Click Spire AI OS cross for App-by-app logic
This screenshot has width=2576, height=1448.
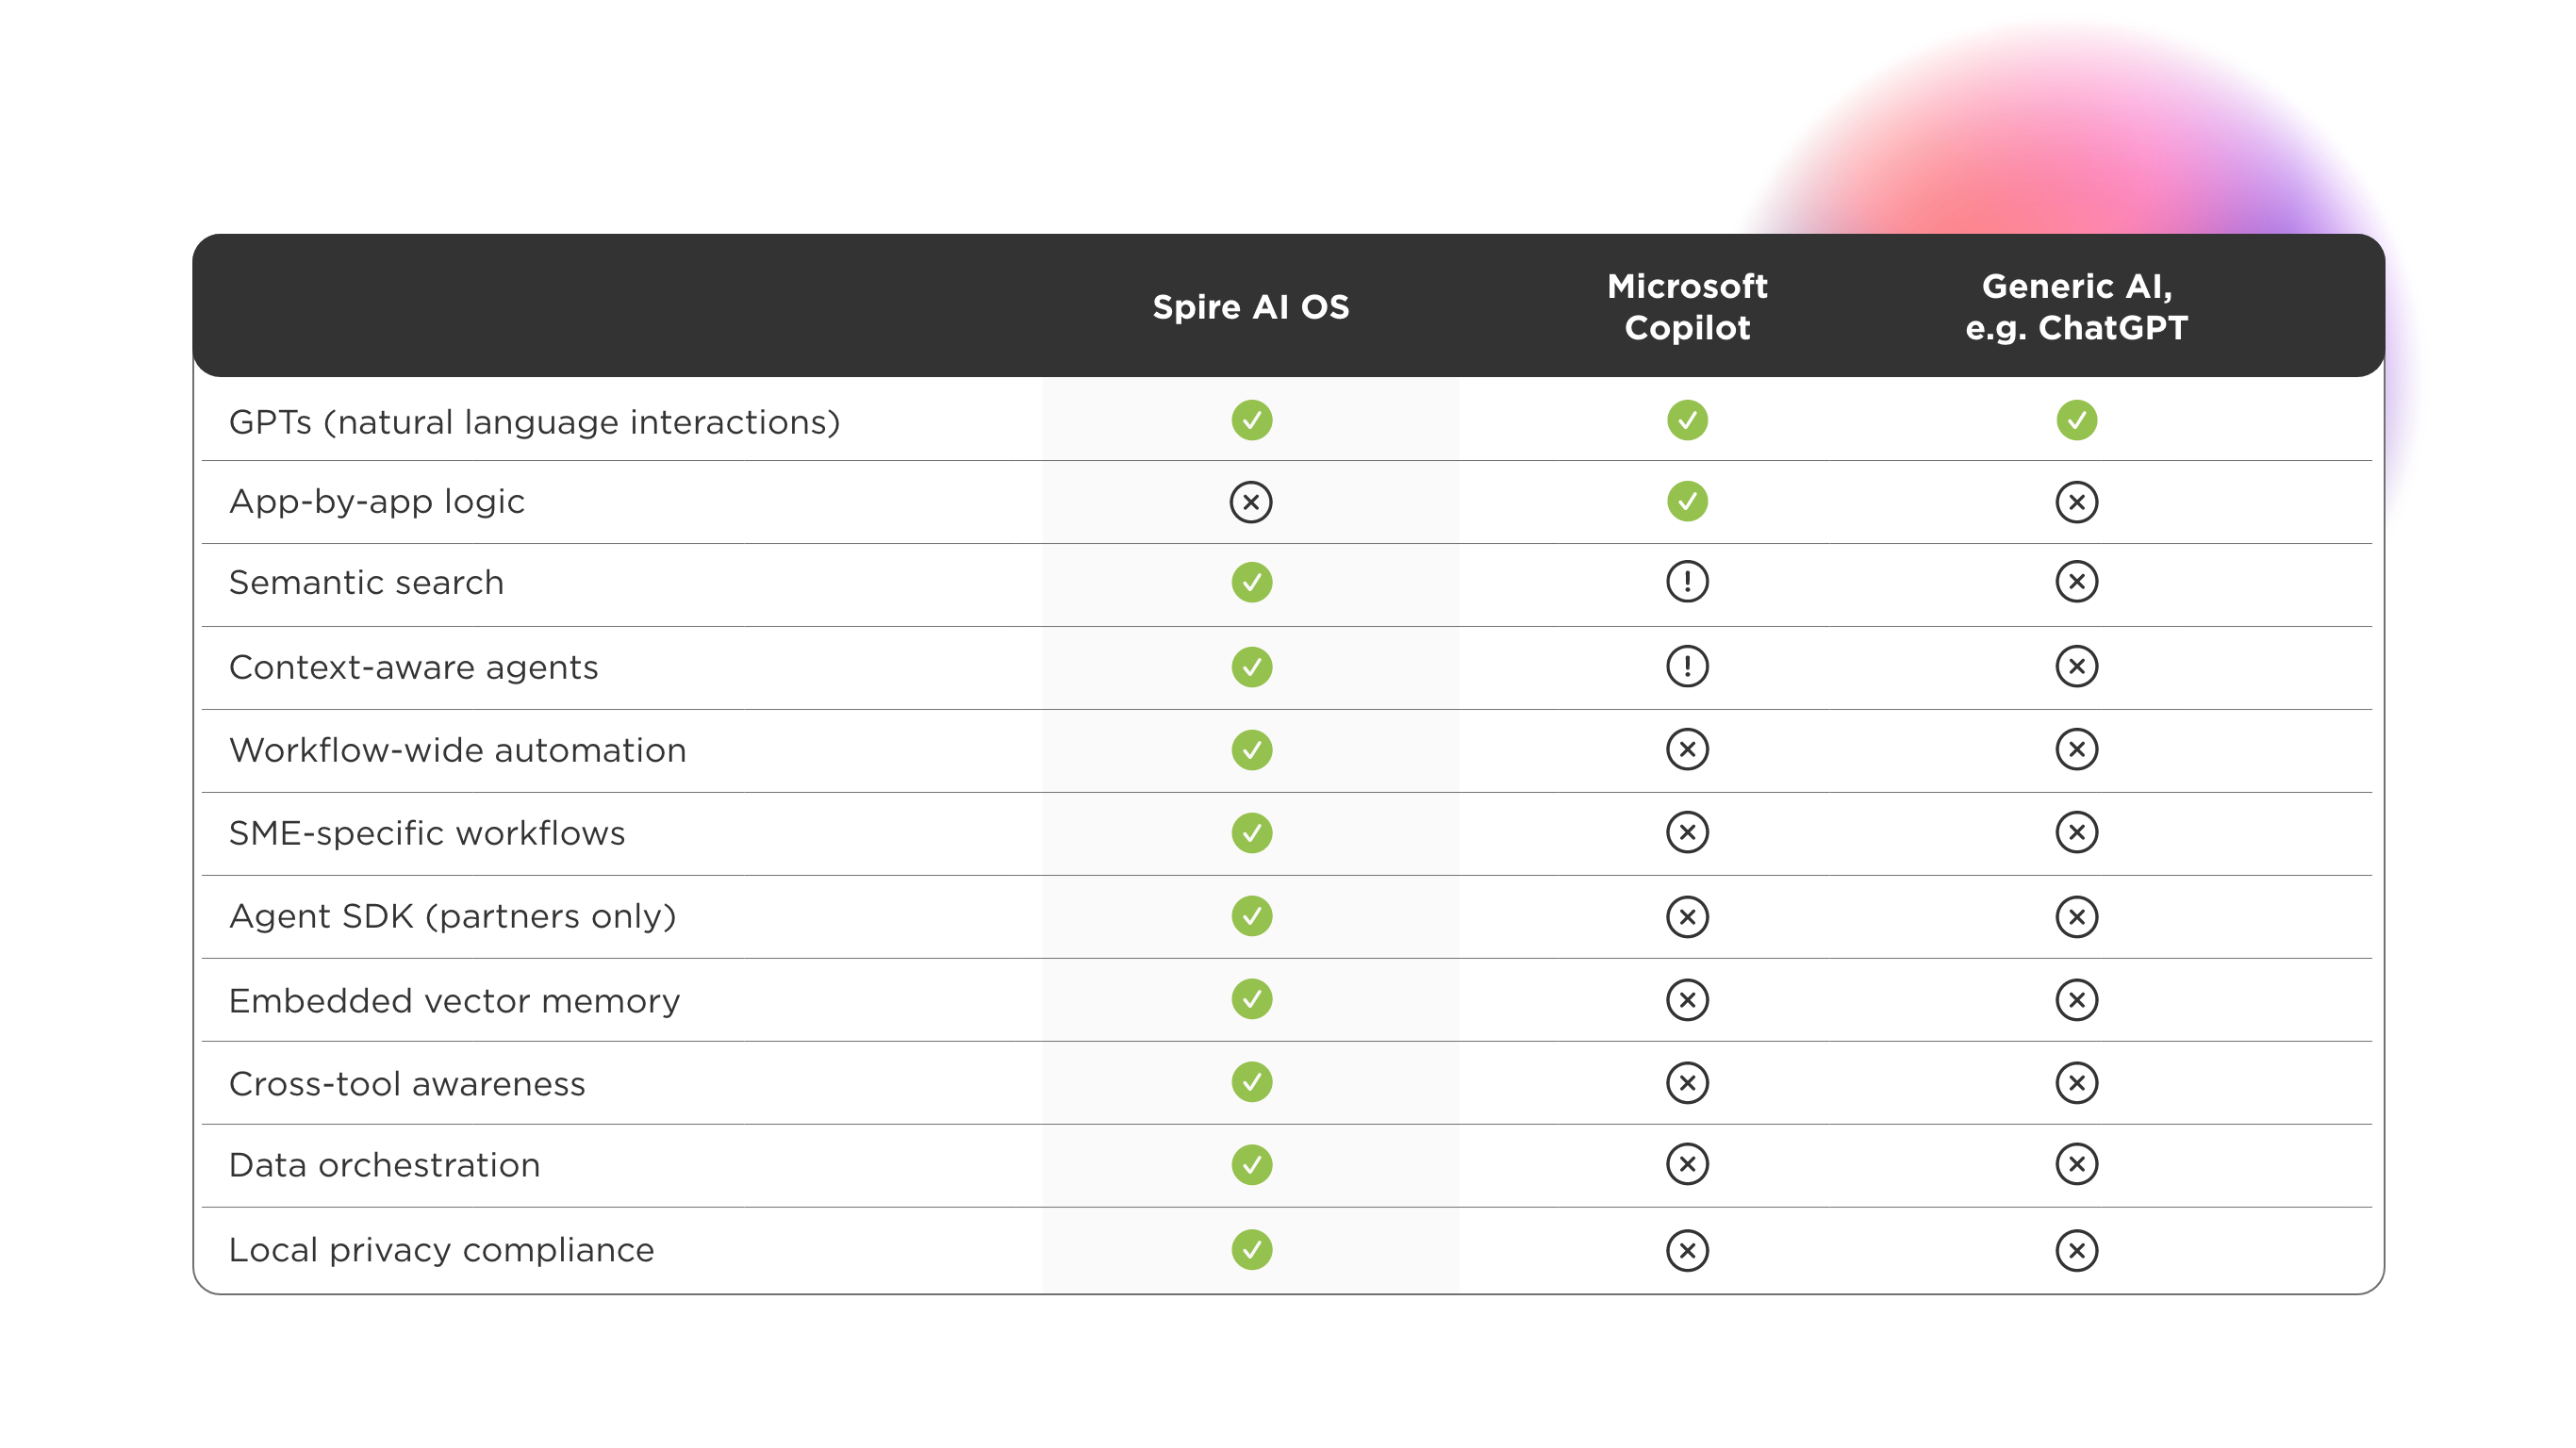click(x=1251, y=502)
